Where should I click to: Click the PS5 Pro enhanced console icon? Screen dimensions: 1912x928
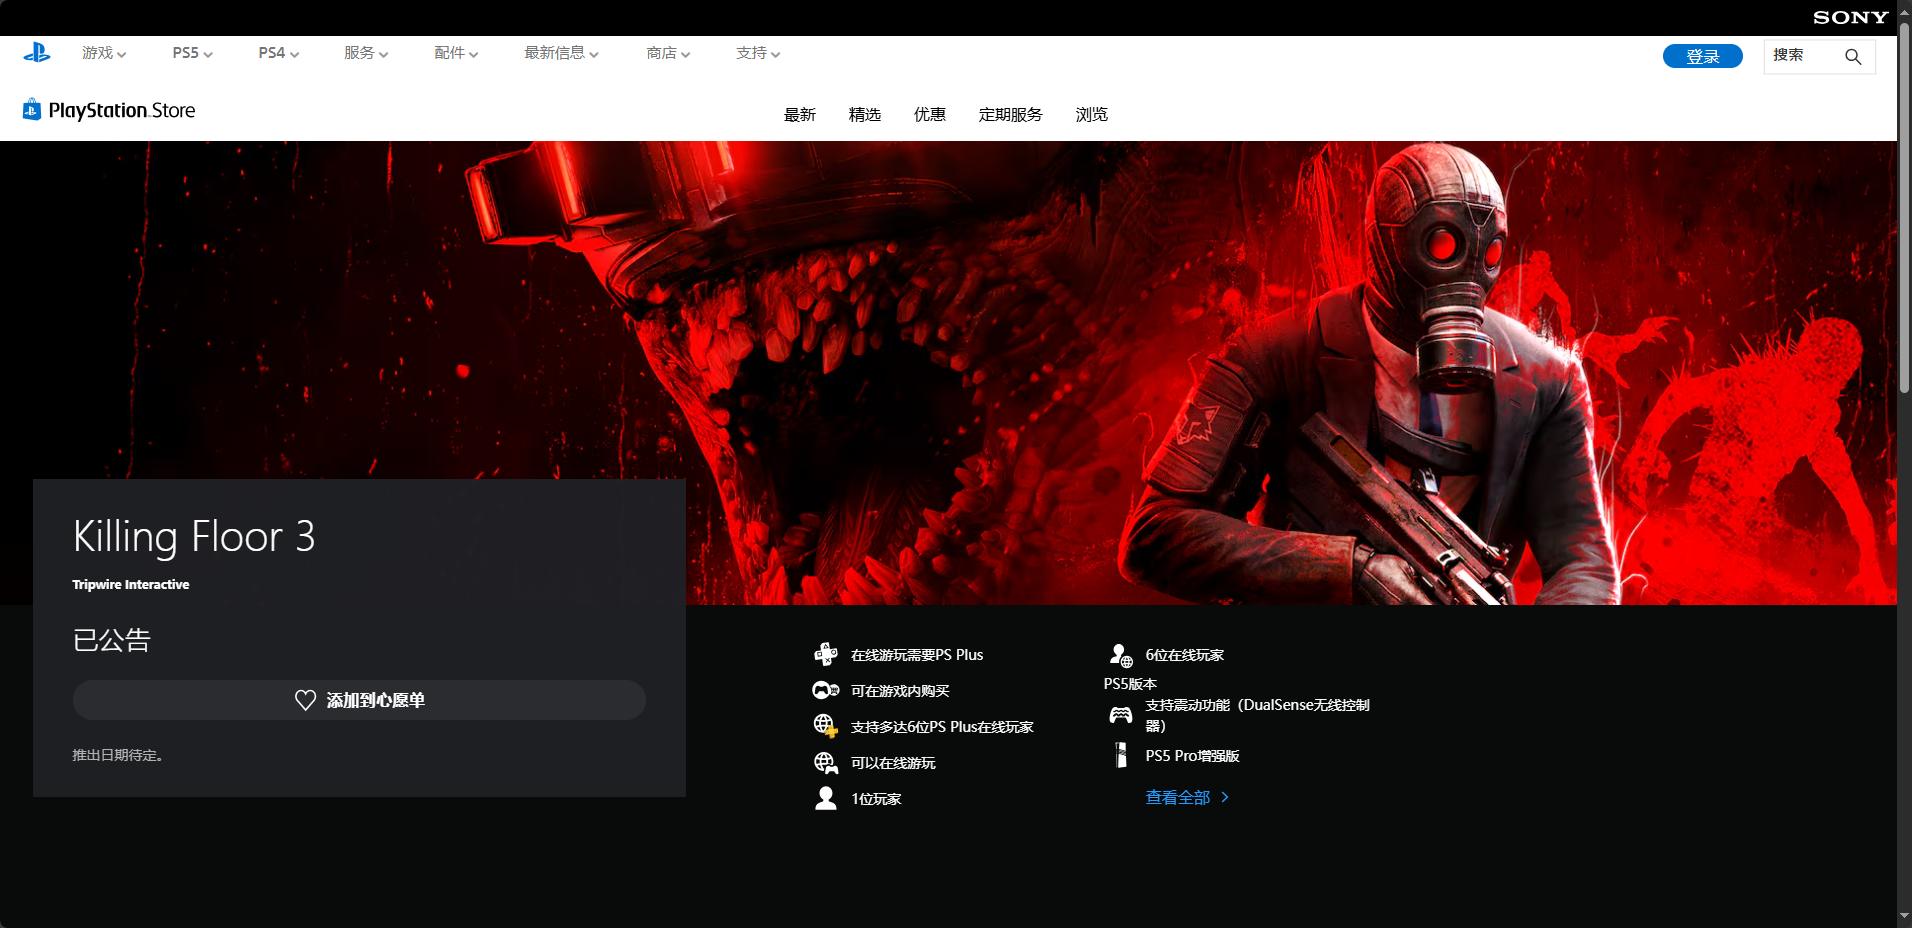click(x=1121, y=755)
